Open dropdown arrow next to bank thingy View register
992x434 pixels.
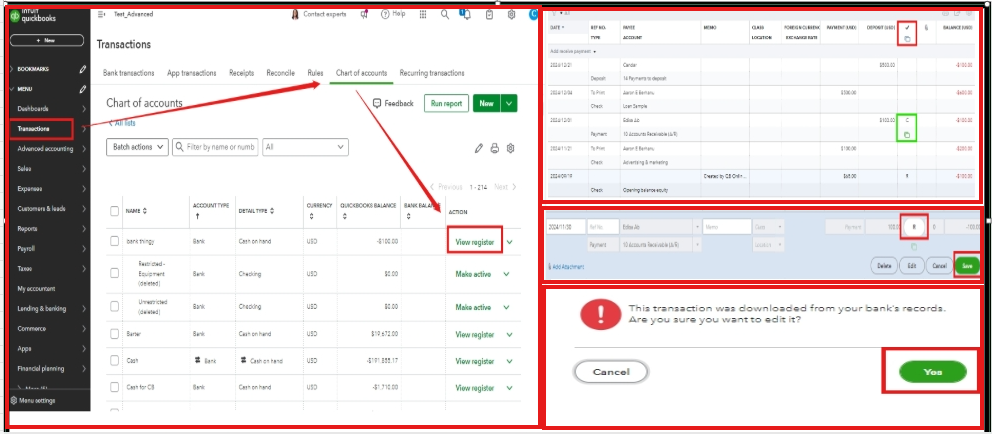(509, 242)
